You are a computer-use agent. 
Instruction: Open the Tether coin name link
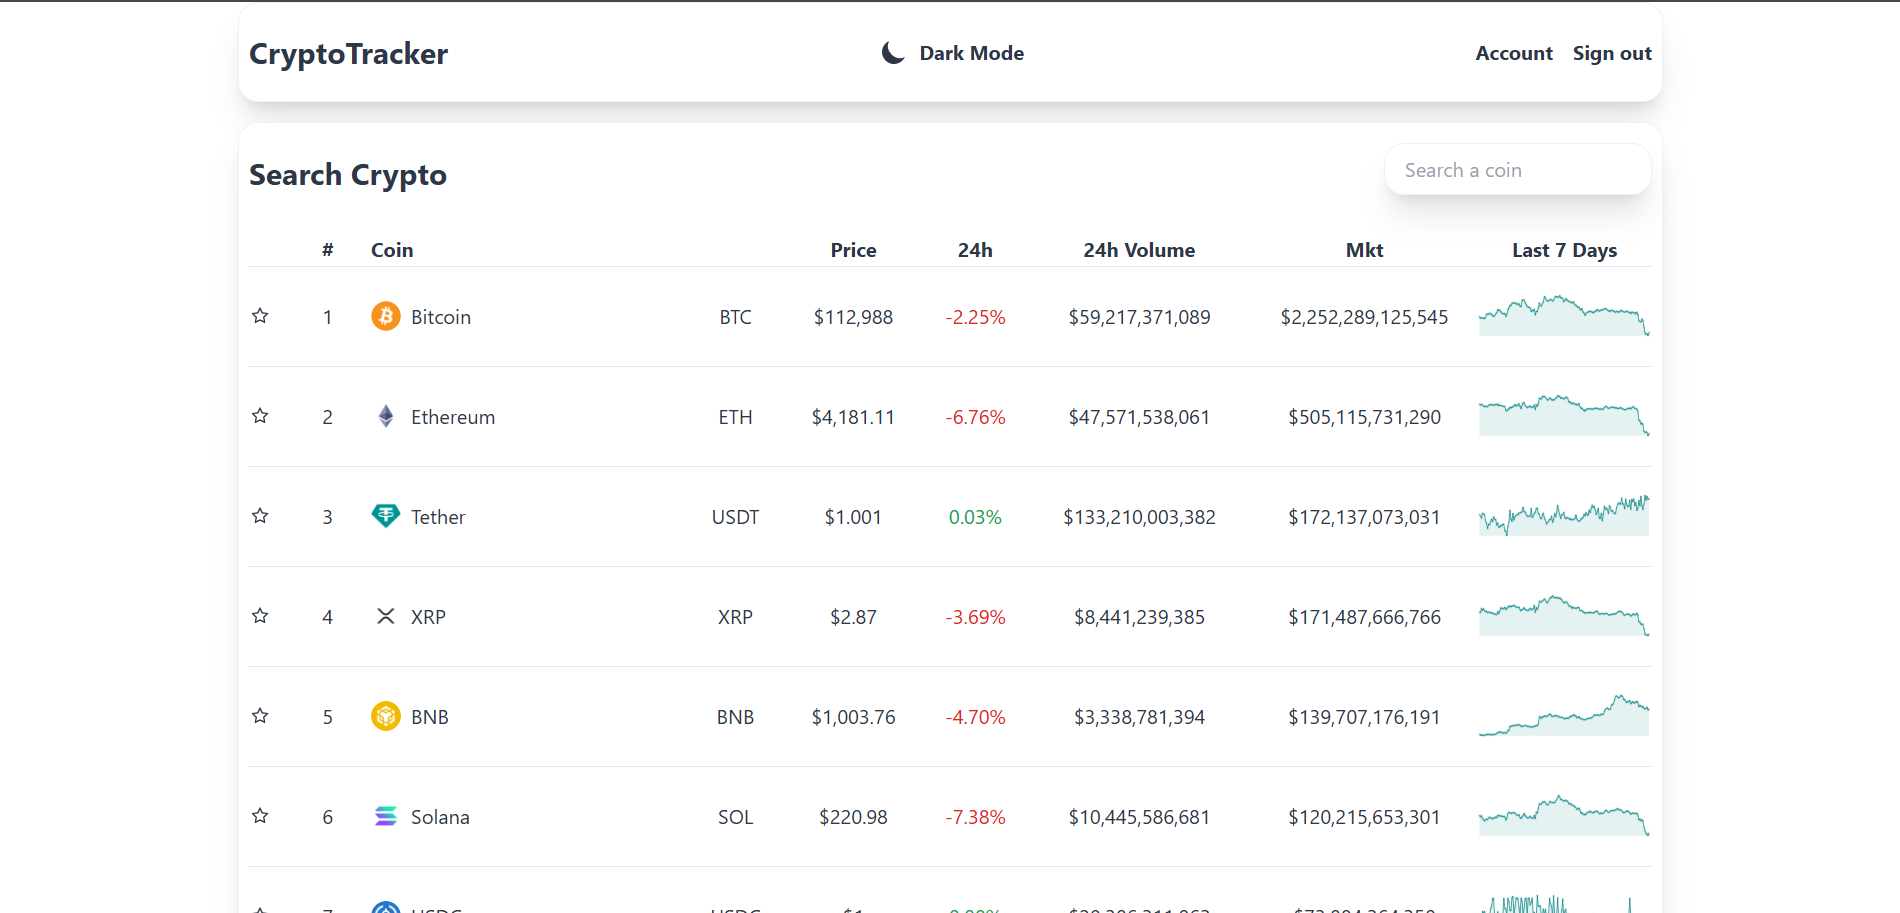[x=438, y=517]
